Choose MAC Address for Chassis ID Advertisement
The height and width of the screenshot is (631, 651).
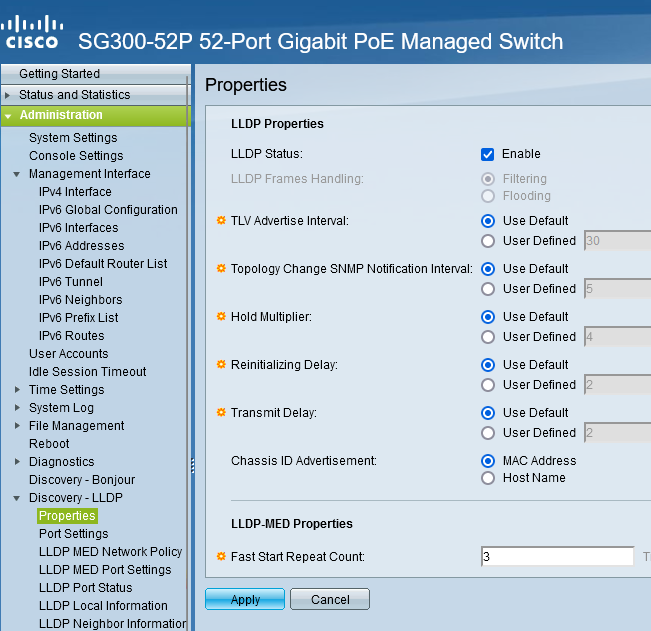[488, 461]
